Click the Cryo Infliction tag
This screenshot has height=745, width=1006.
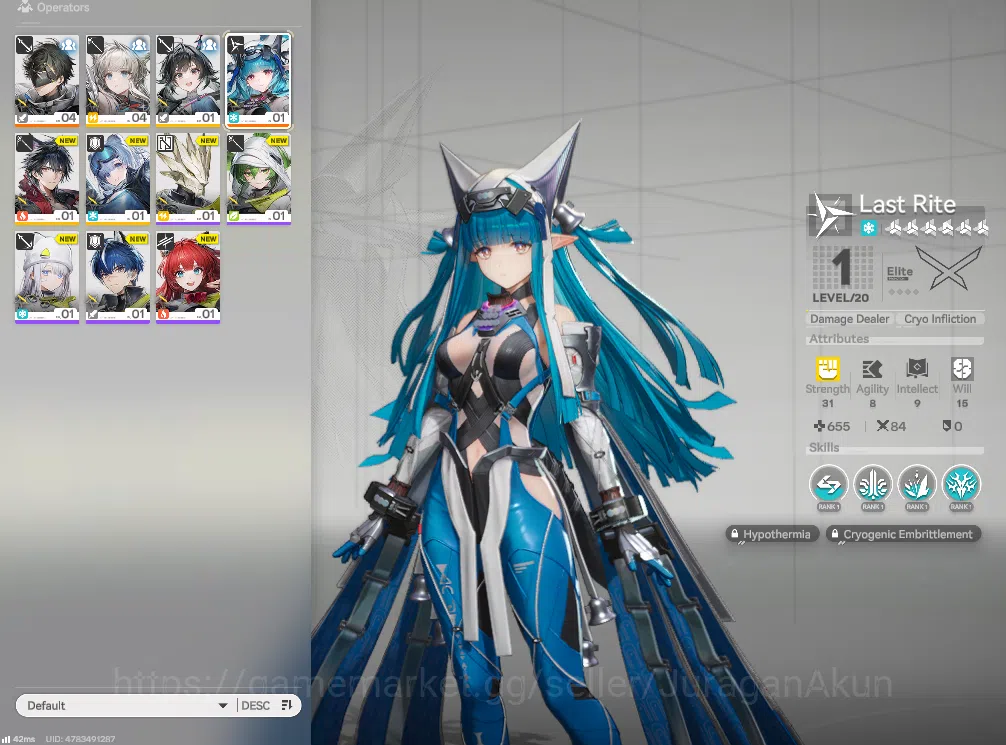940,319
